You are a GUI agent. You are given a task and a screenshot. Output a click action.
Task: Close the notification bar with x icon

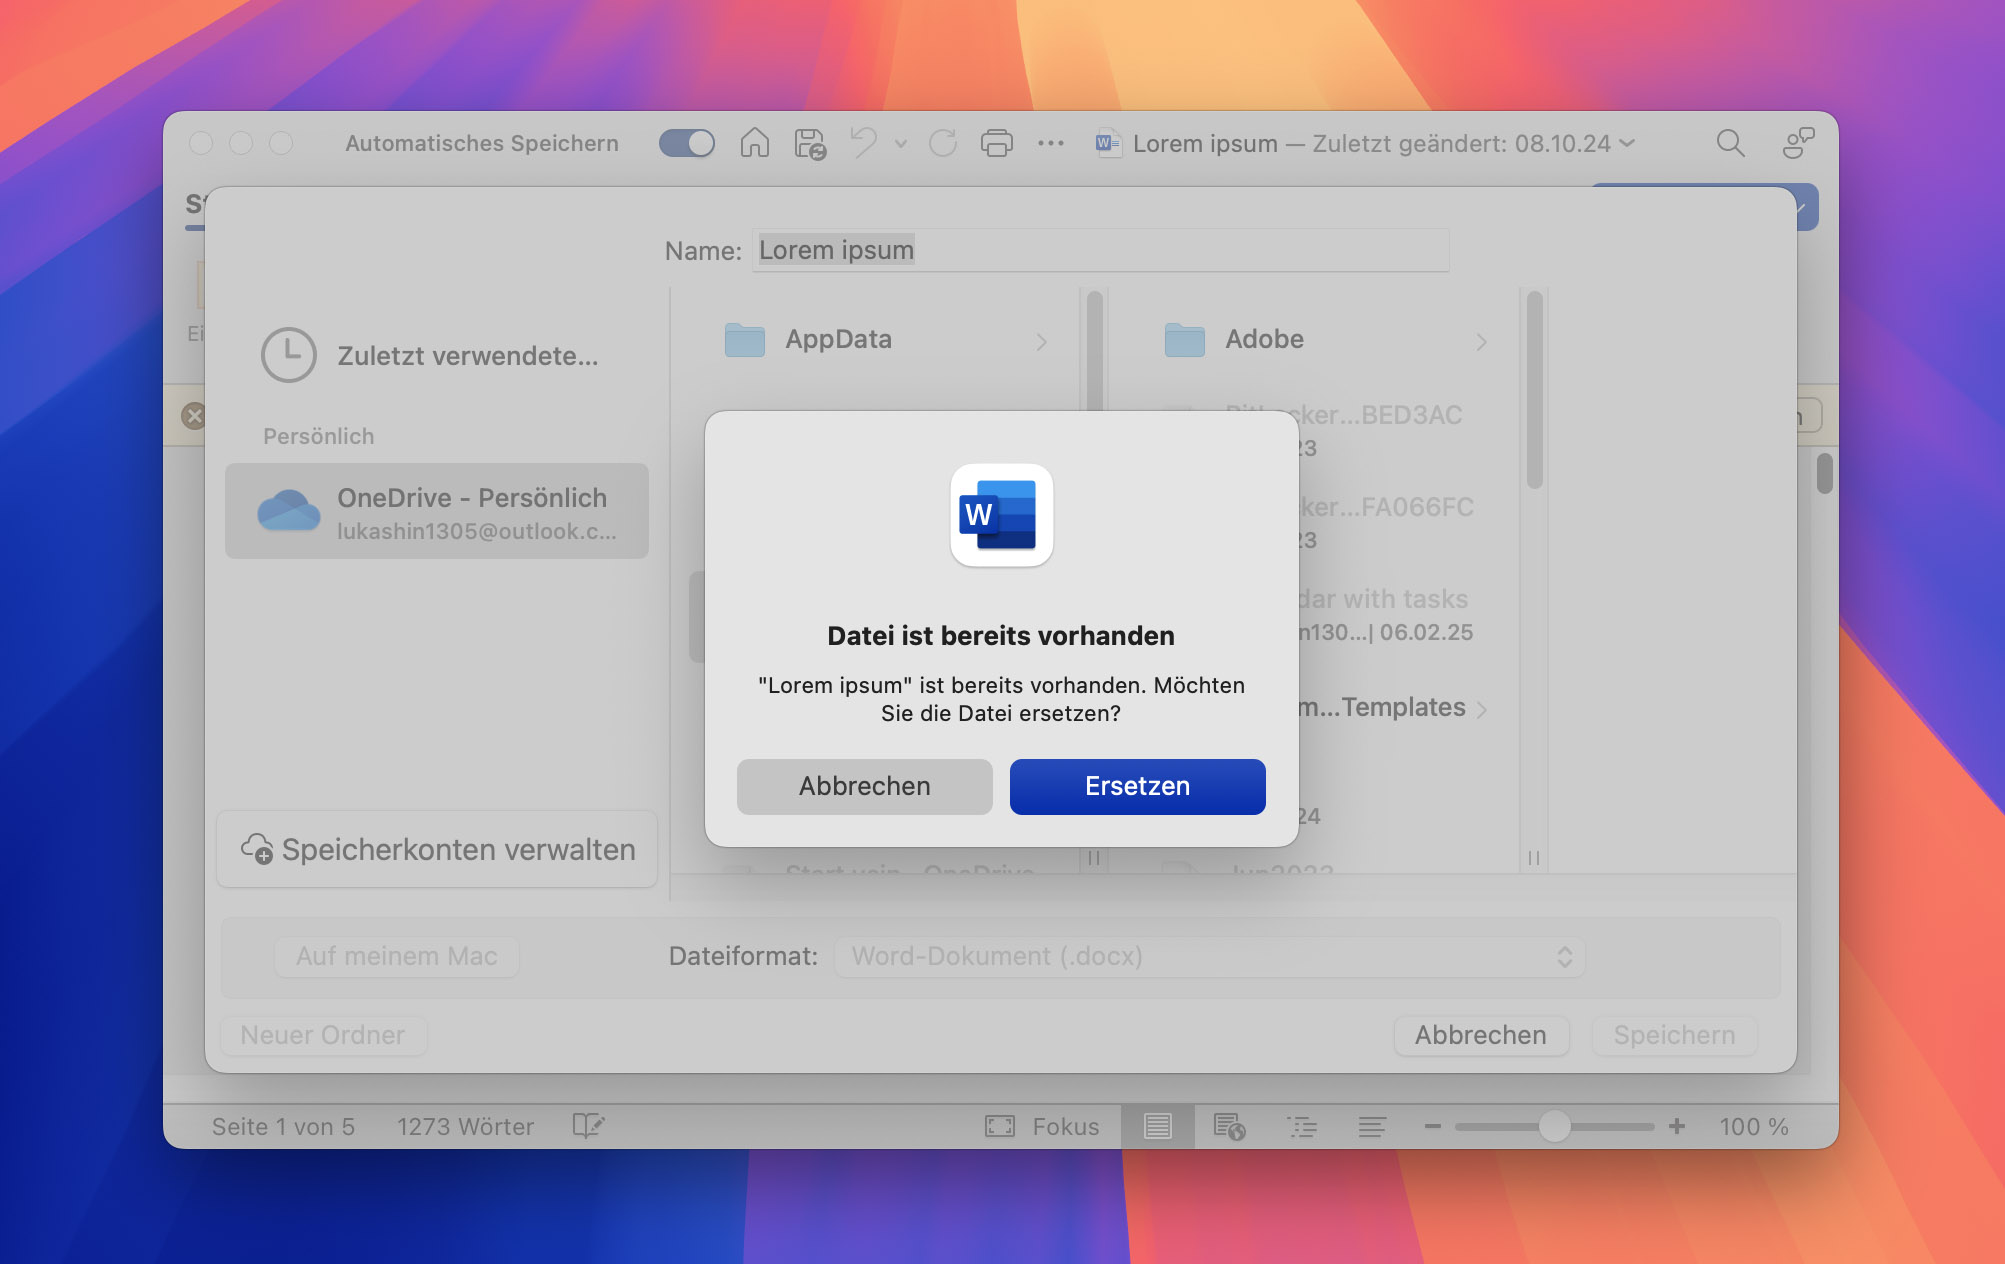[194, 416]
